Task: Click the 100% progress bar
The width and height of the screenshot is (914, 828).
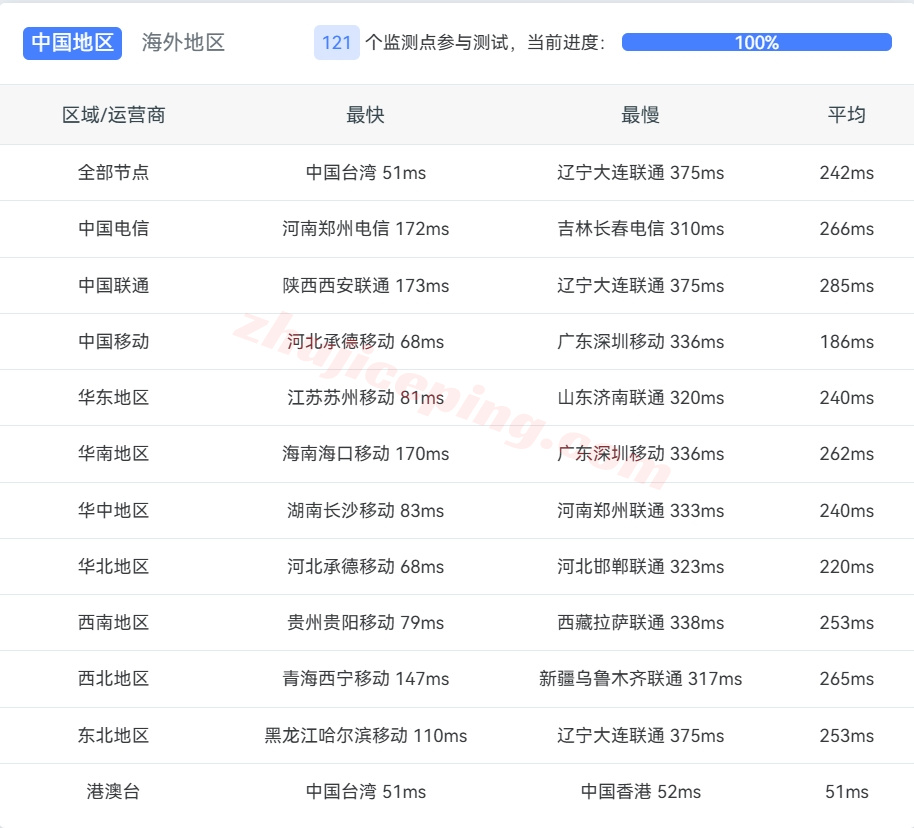Action: click(x=756, y=43)
